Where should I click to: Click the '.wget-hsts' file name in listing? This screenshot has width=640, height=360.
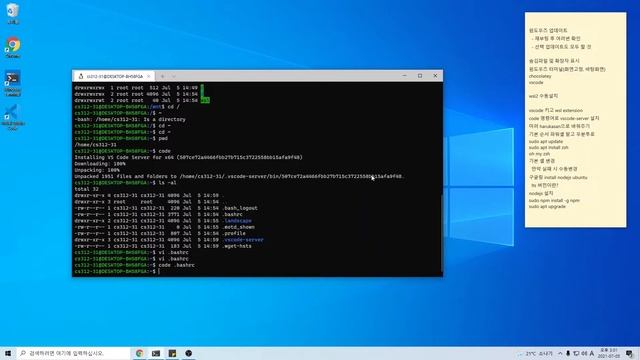point(237,246)
